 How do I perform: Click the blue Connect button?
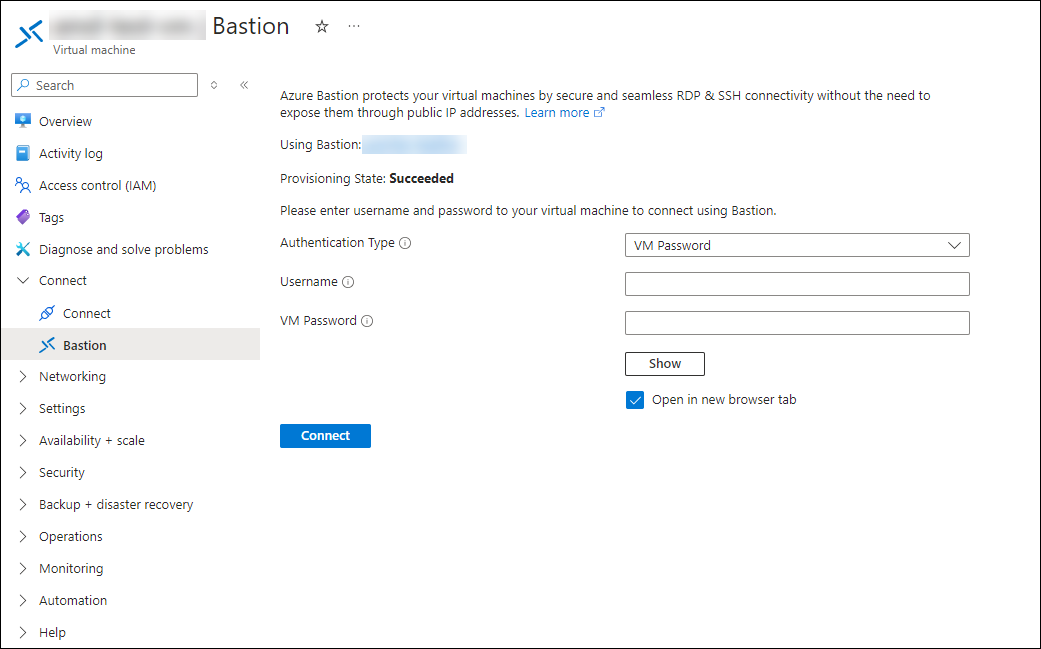point(325,435)
